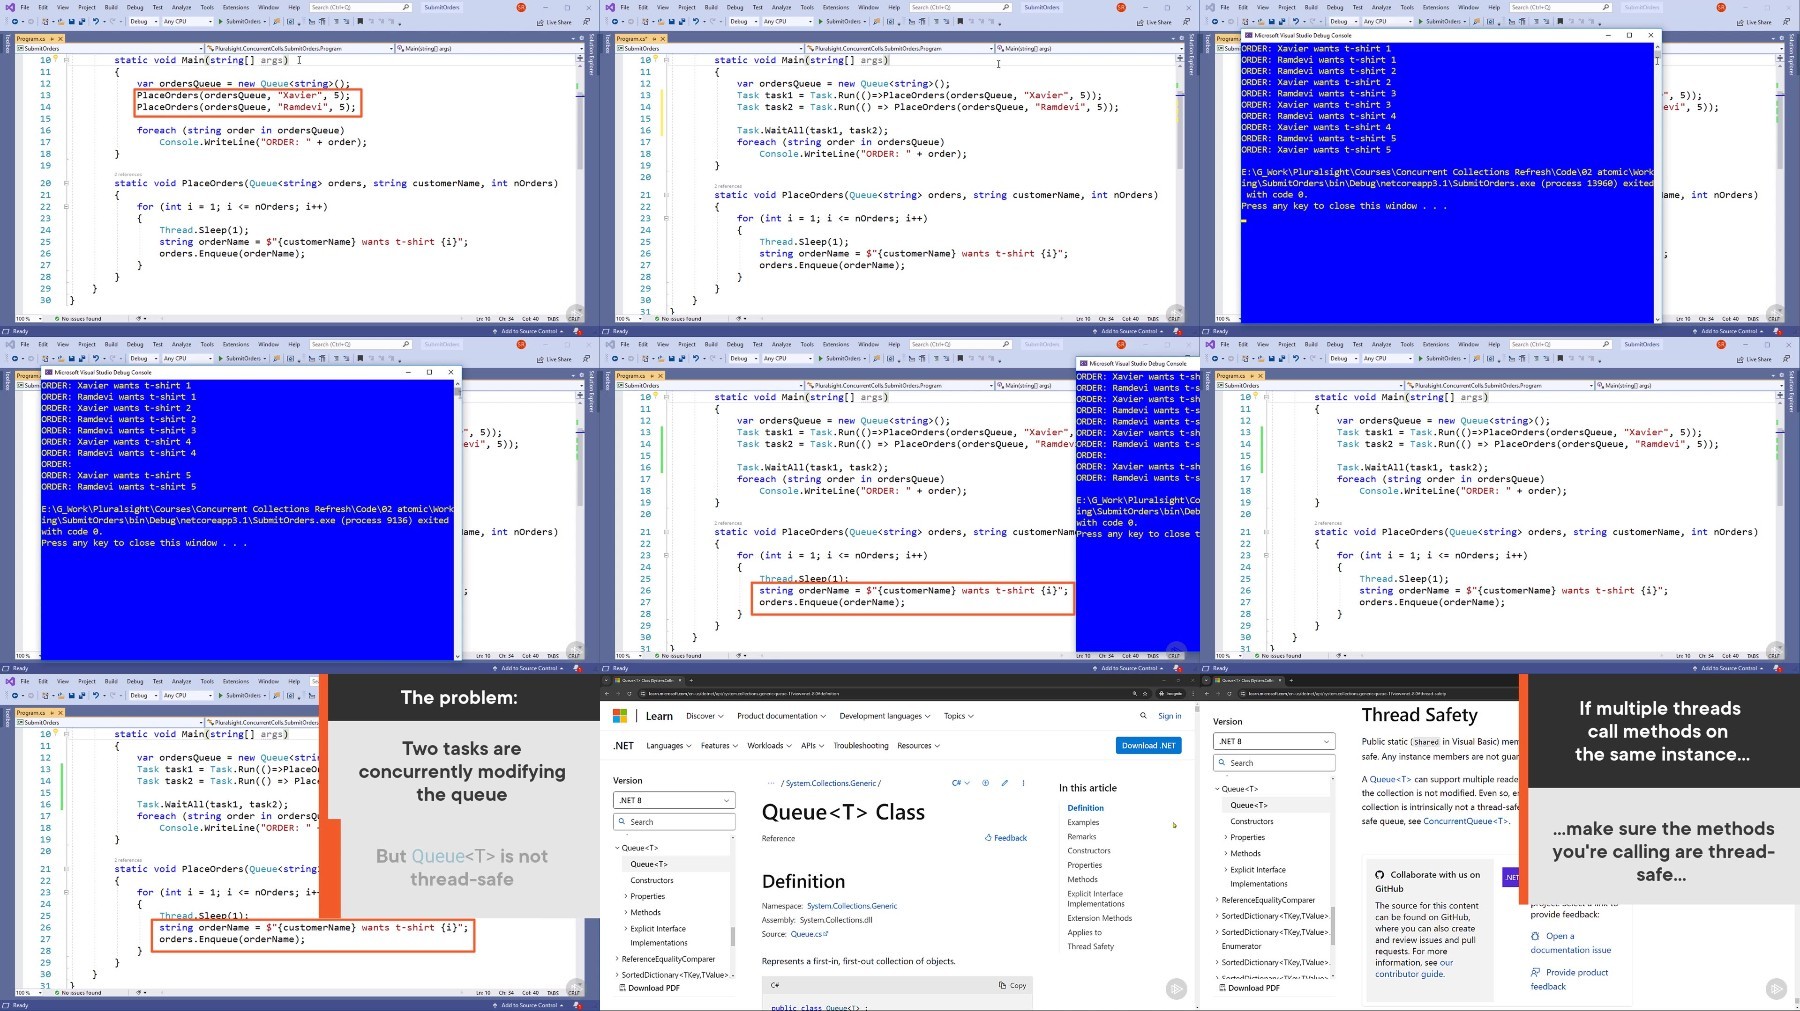Click Feedback link on Queue<T> Class page
The width and height of the screenshot is (1800, 1011).
1006,838
